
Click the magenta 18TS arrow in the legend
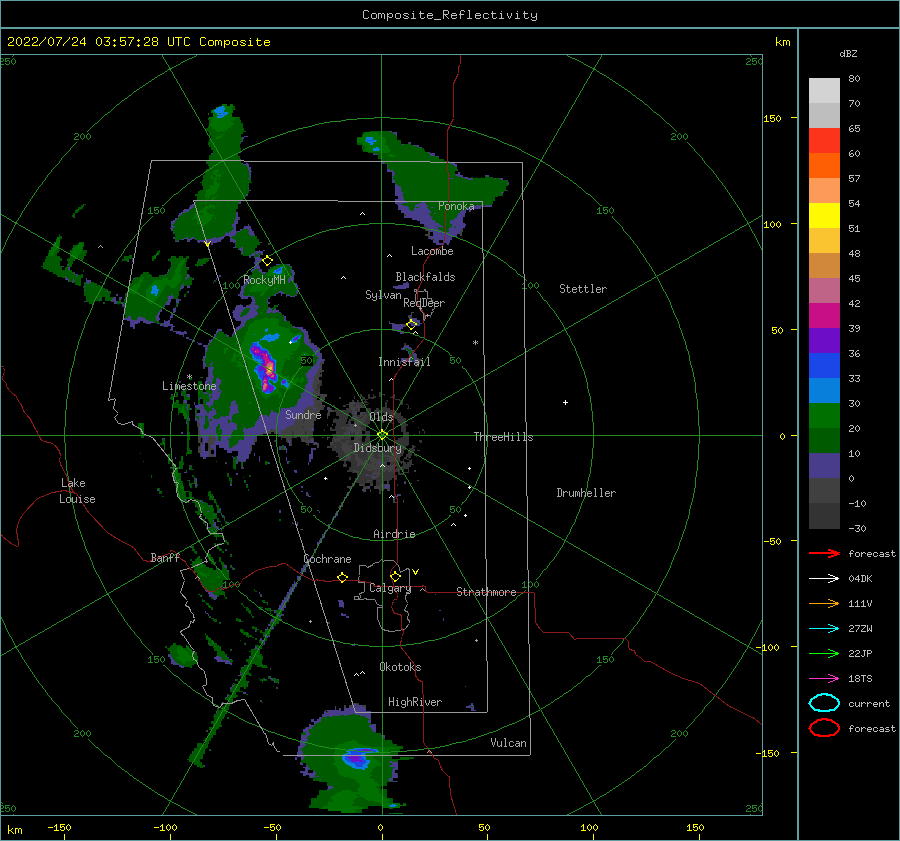point(824,679)
